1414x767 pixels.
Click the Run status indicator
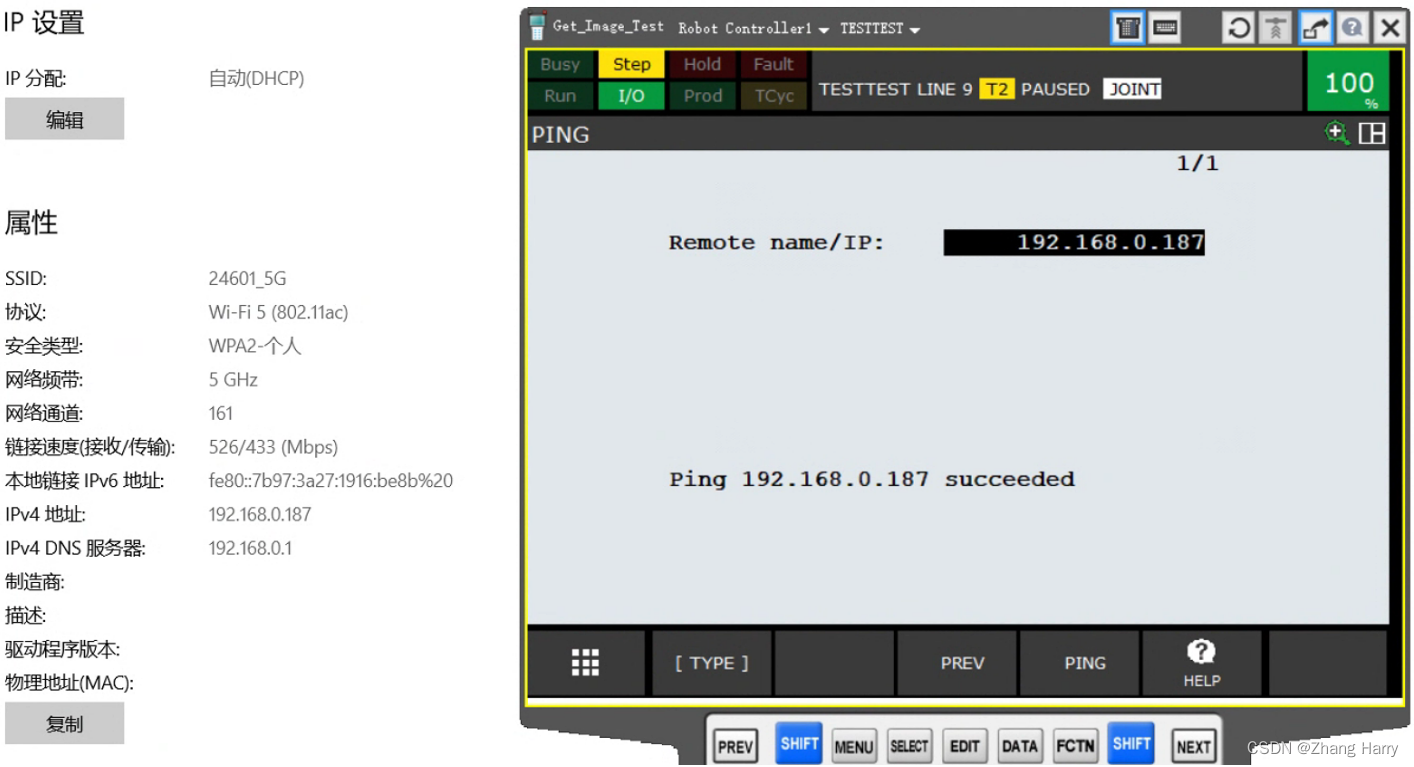pos(560,96)
